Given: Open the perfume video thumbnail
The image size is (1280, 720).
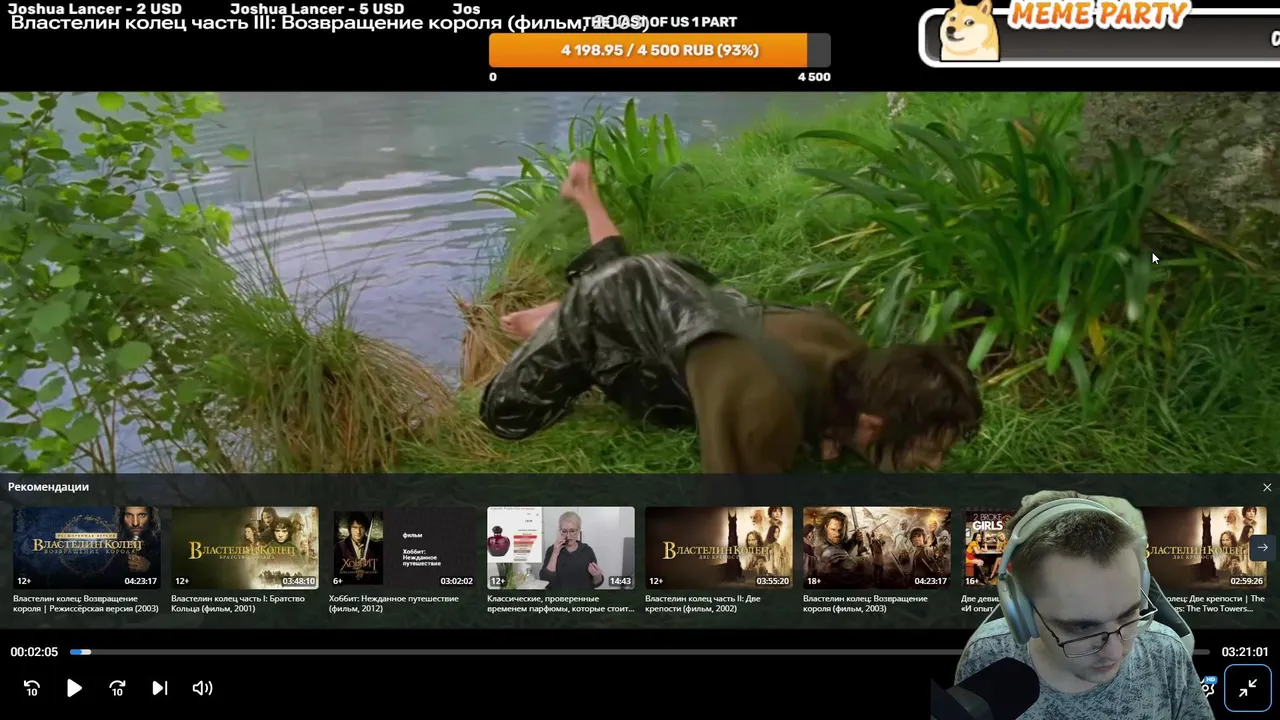Looking at the screenshot, I should click(561, 547).
